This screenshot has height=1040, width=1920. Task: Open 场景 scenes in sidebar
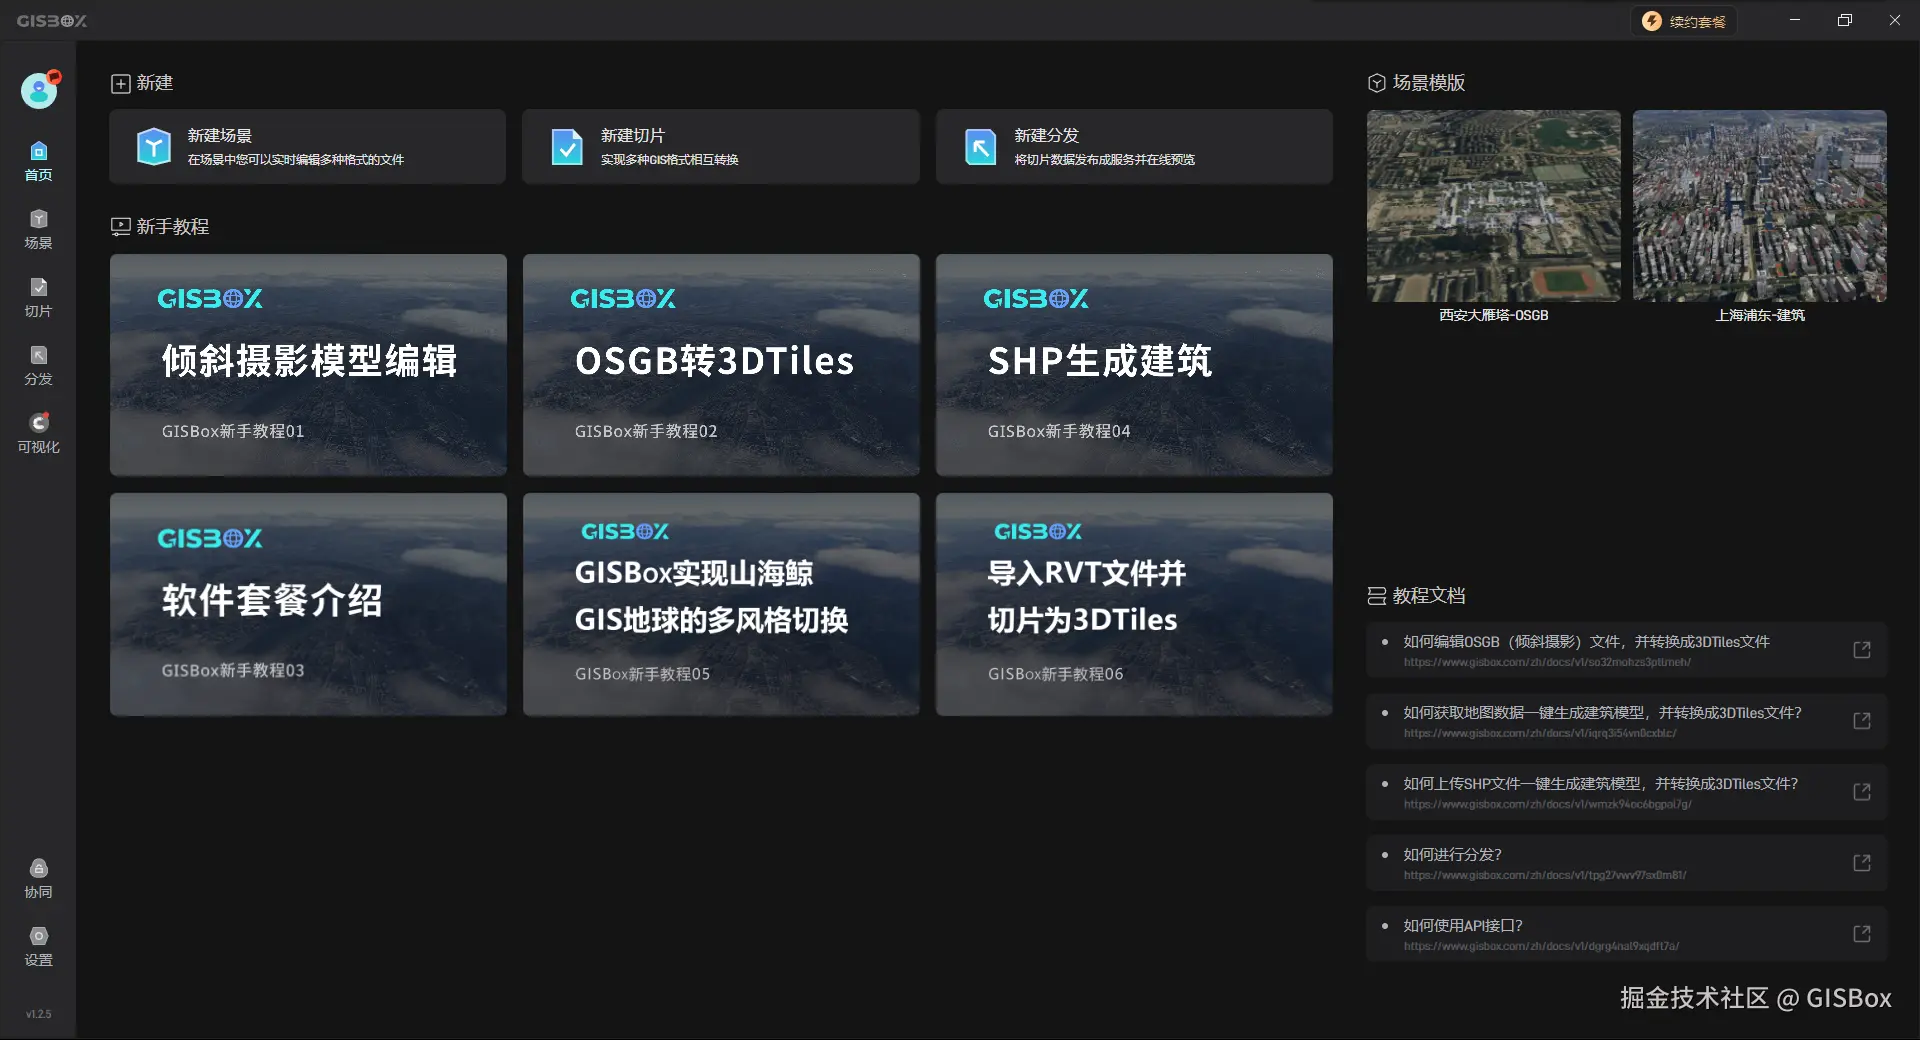coord(38,229)
